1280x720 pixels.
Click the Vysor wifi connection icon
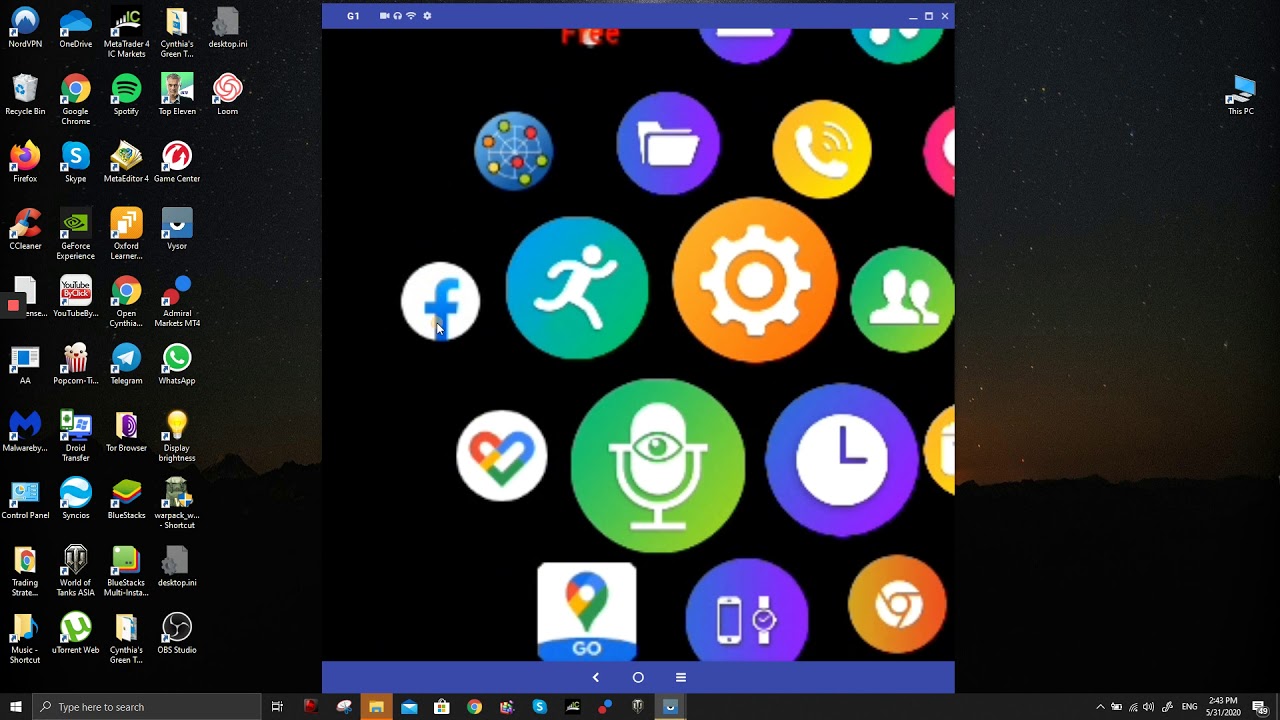tap(411, 16)
